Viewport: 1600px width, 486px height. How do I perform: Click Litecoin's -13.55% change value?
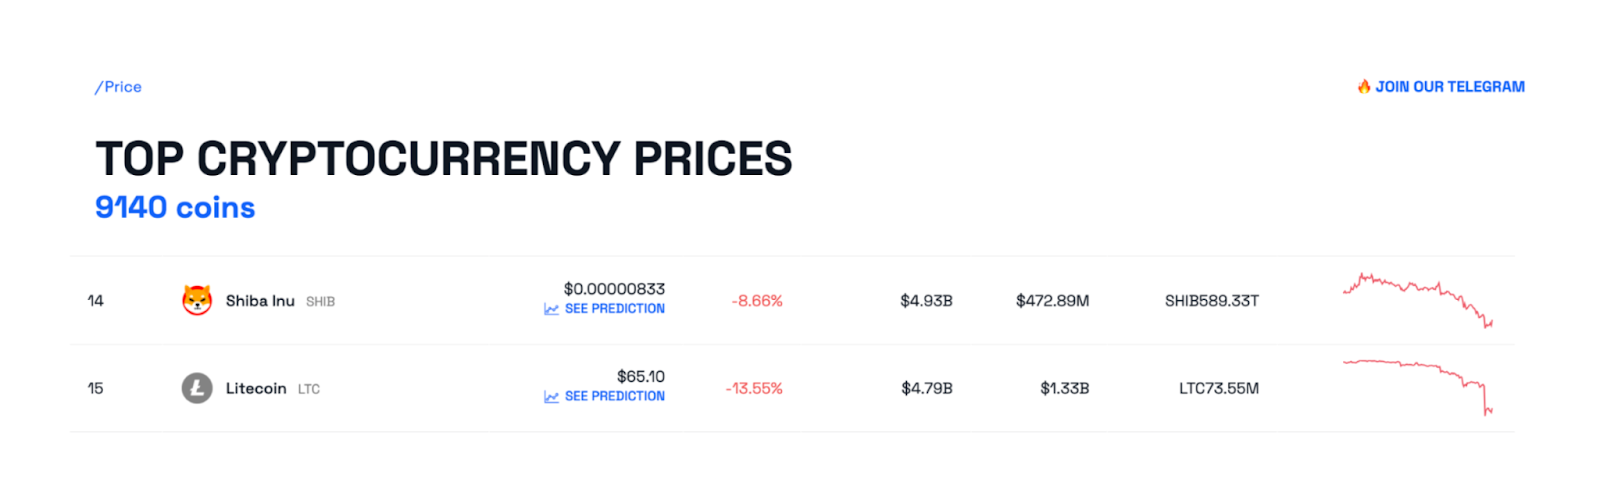click(754, 389)
